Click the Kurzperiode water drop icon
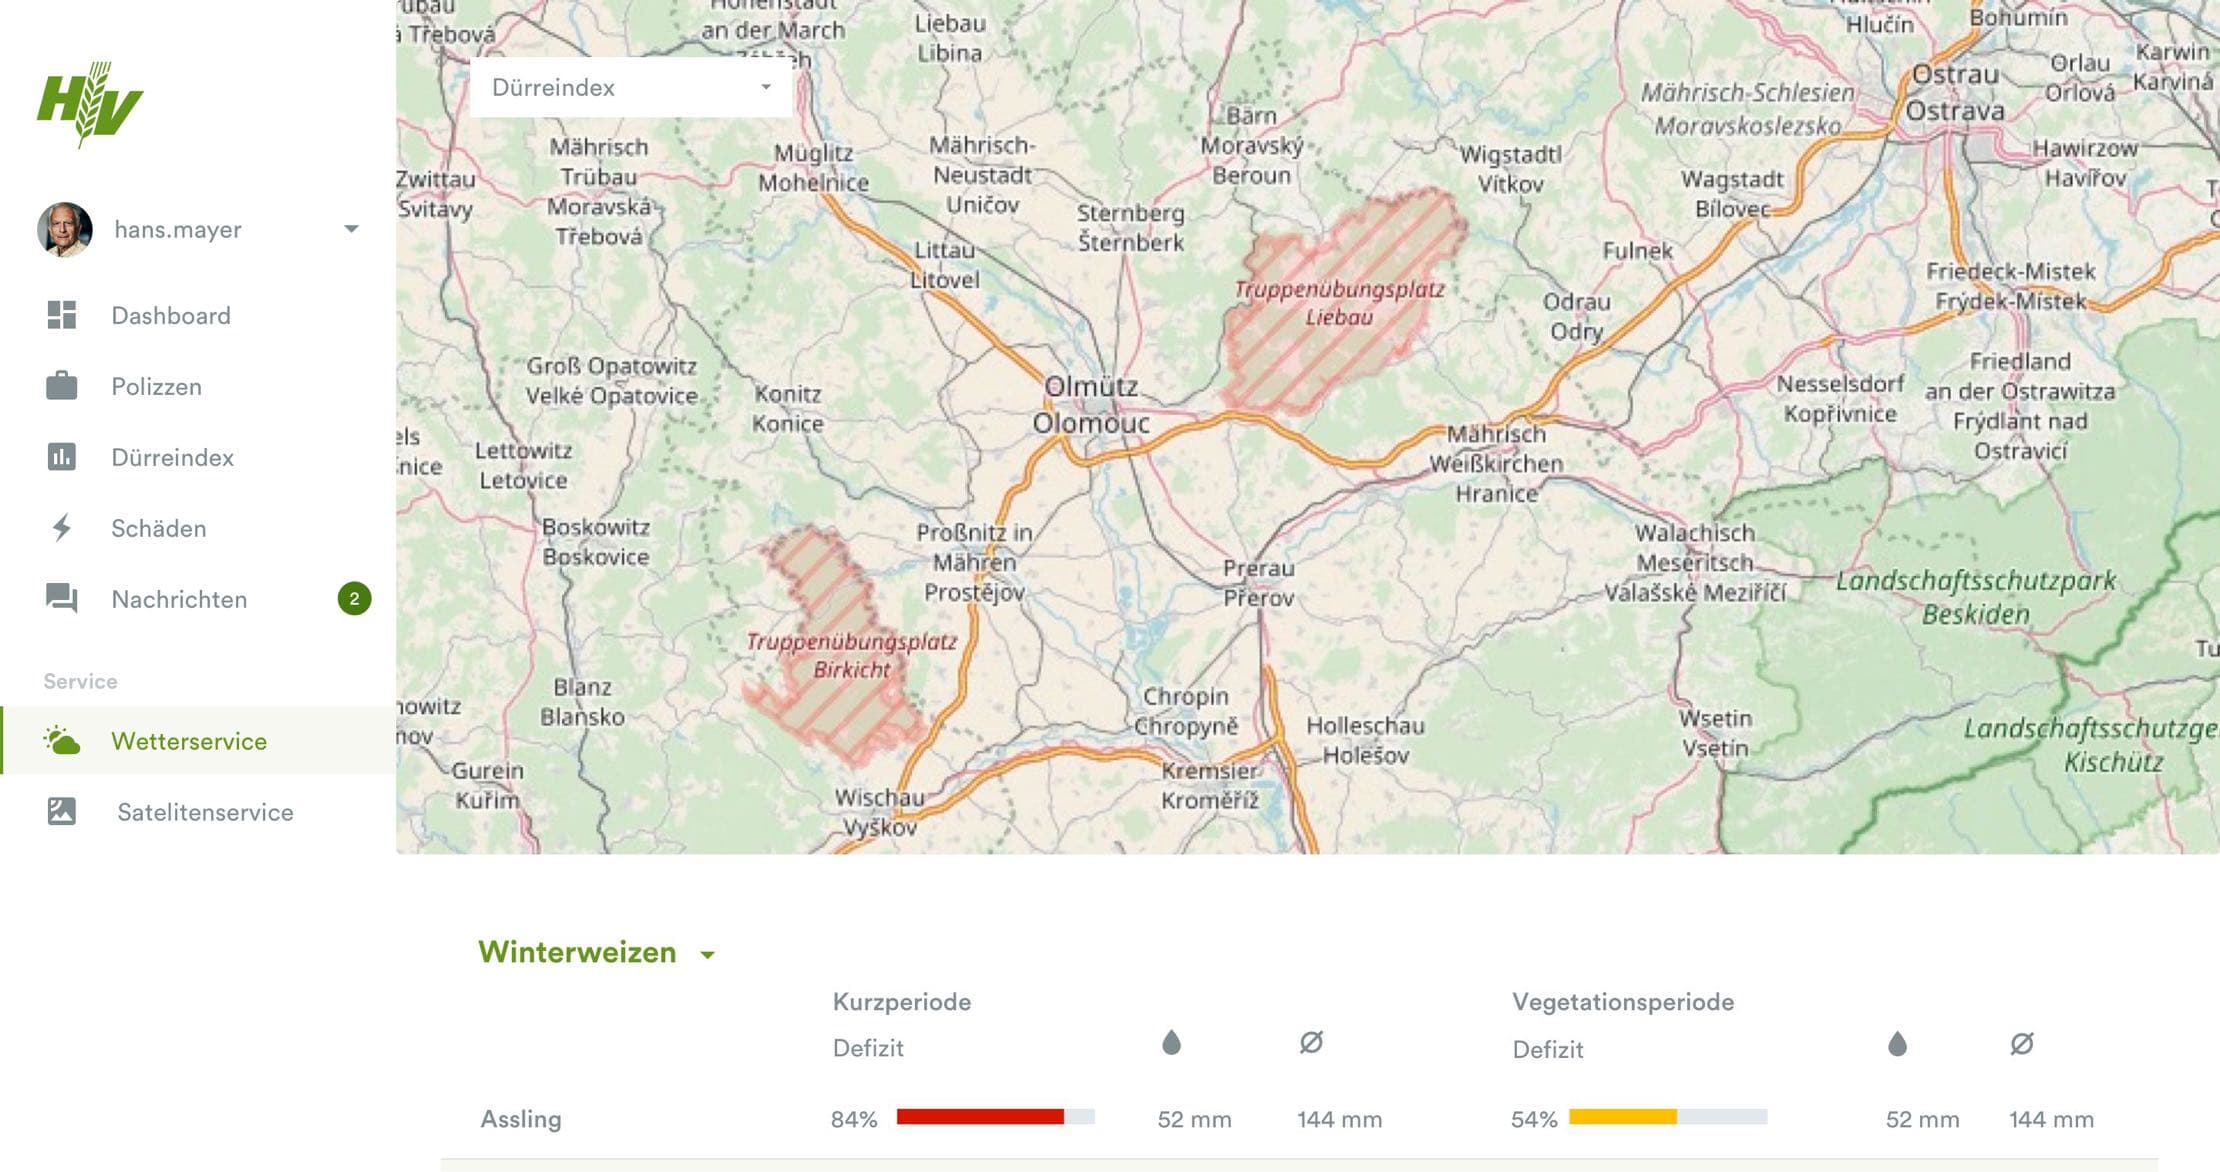This screenshot has width=2220, height=1172. [x=1171, y=1043]
